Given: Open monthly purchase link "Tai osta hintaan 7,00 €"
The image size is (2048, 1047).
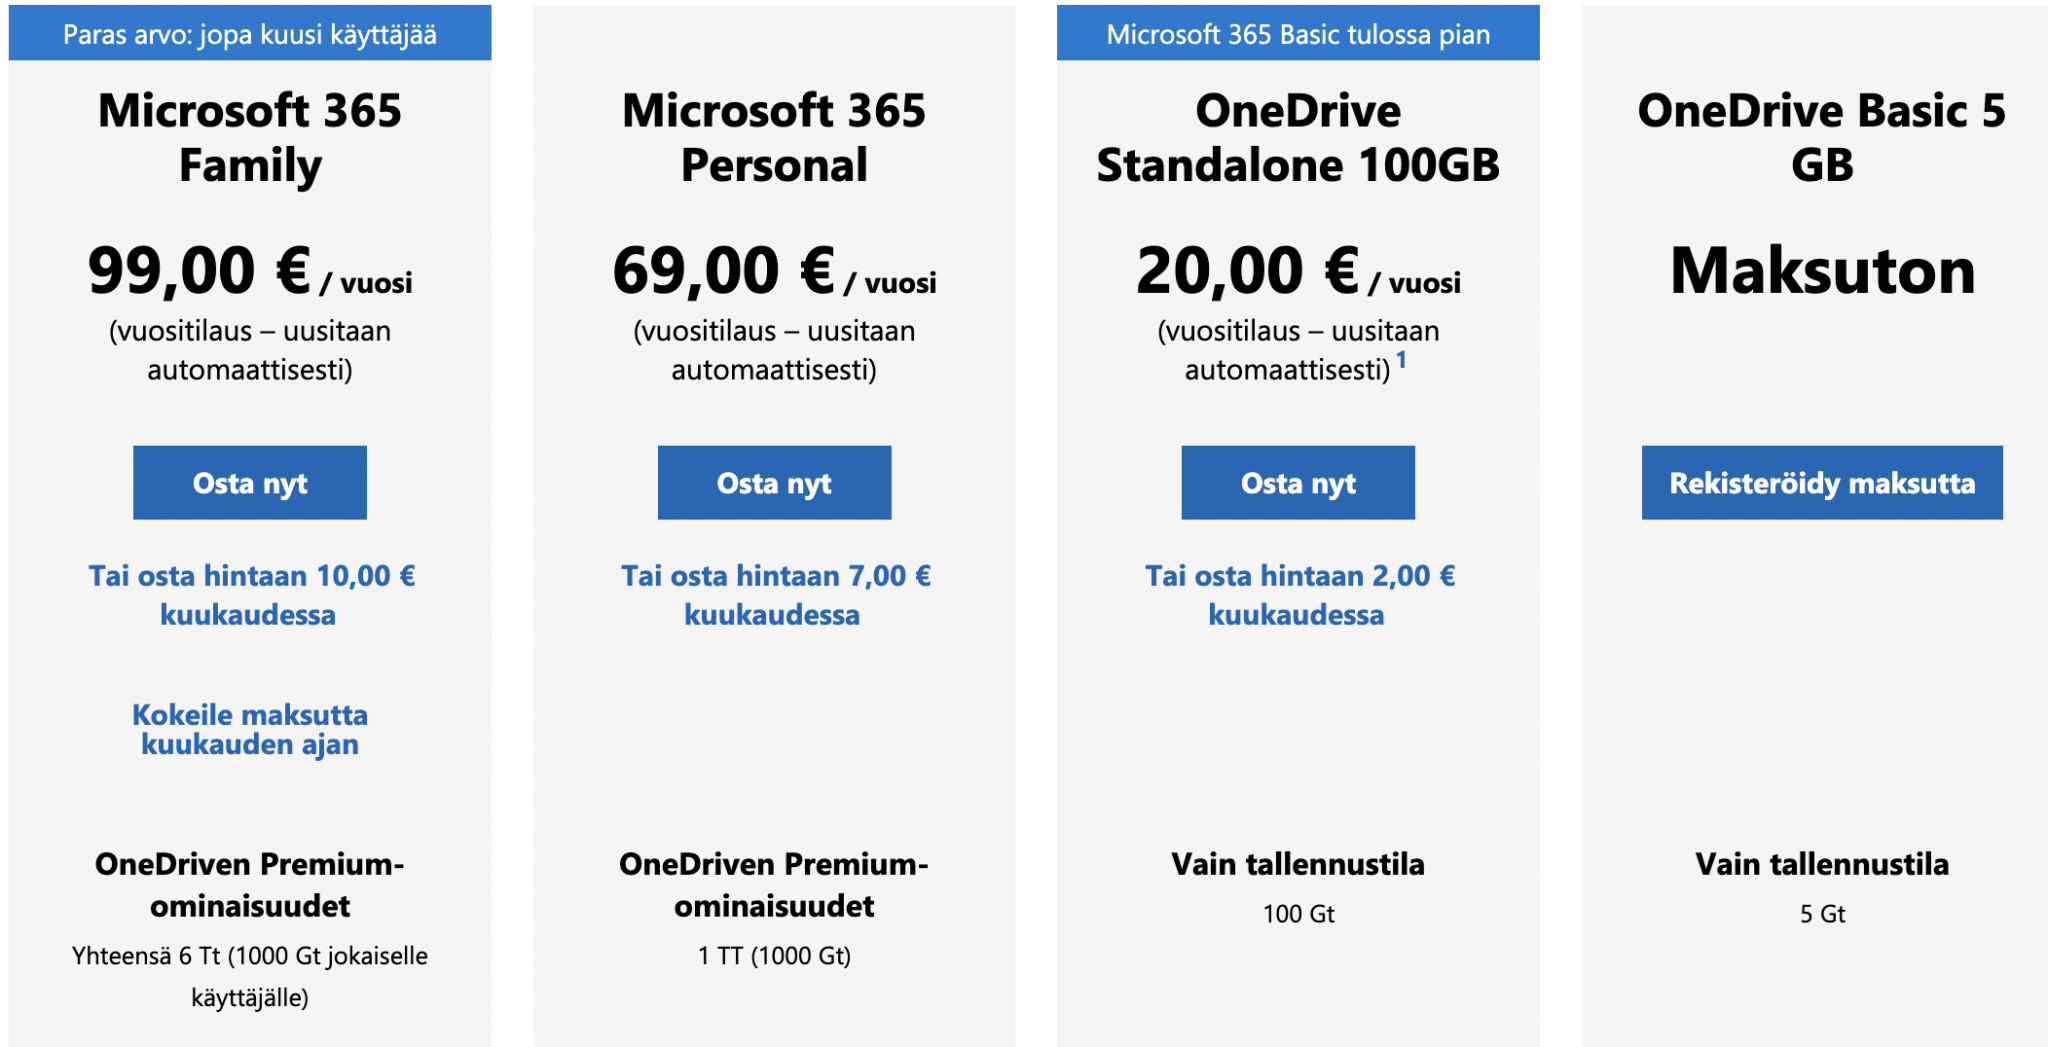Looking at the screenshot, I should [x=774, y=595].
